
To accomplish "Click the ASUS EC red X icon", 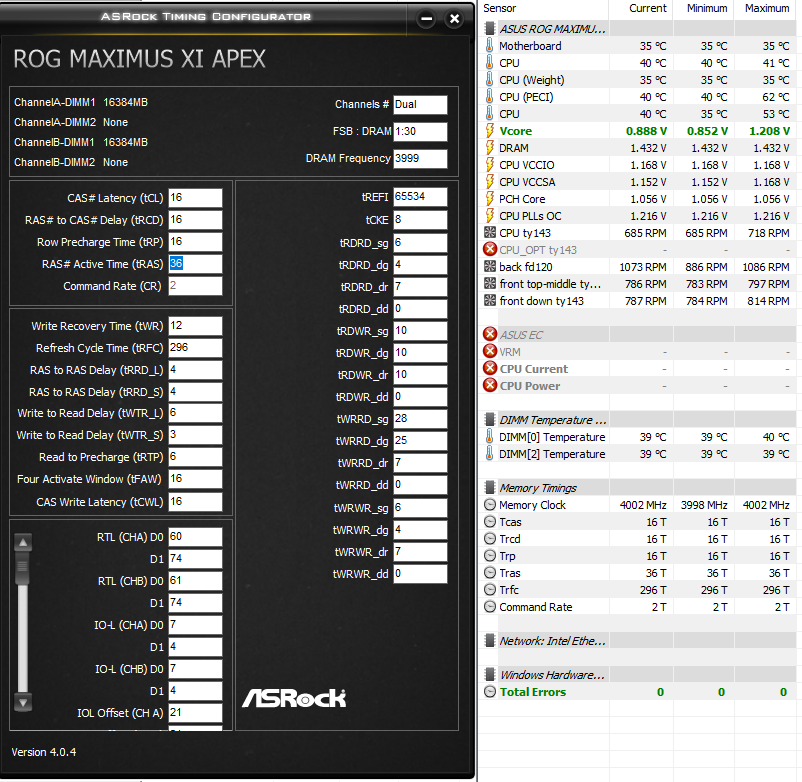I will (x=490, y=334).
